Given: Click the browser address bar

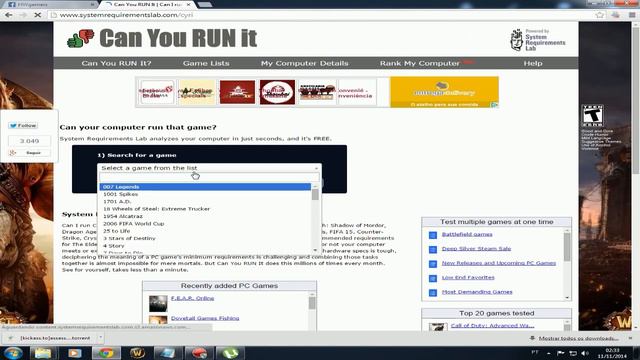Looking at the screenshot, I should click(322, 15).
